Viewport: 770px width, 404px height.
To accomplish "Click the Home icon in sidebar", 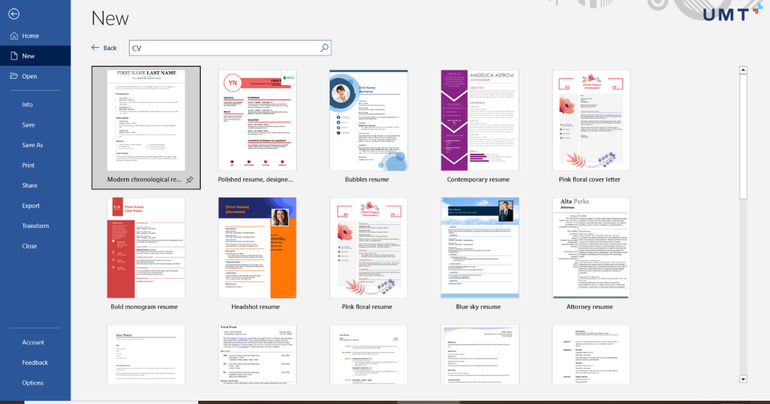I will coord(14,36).
